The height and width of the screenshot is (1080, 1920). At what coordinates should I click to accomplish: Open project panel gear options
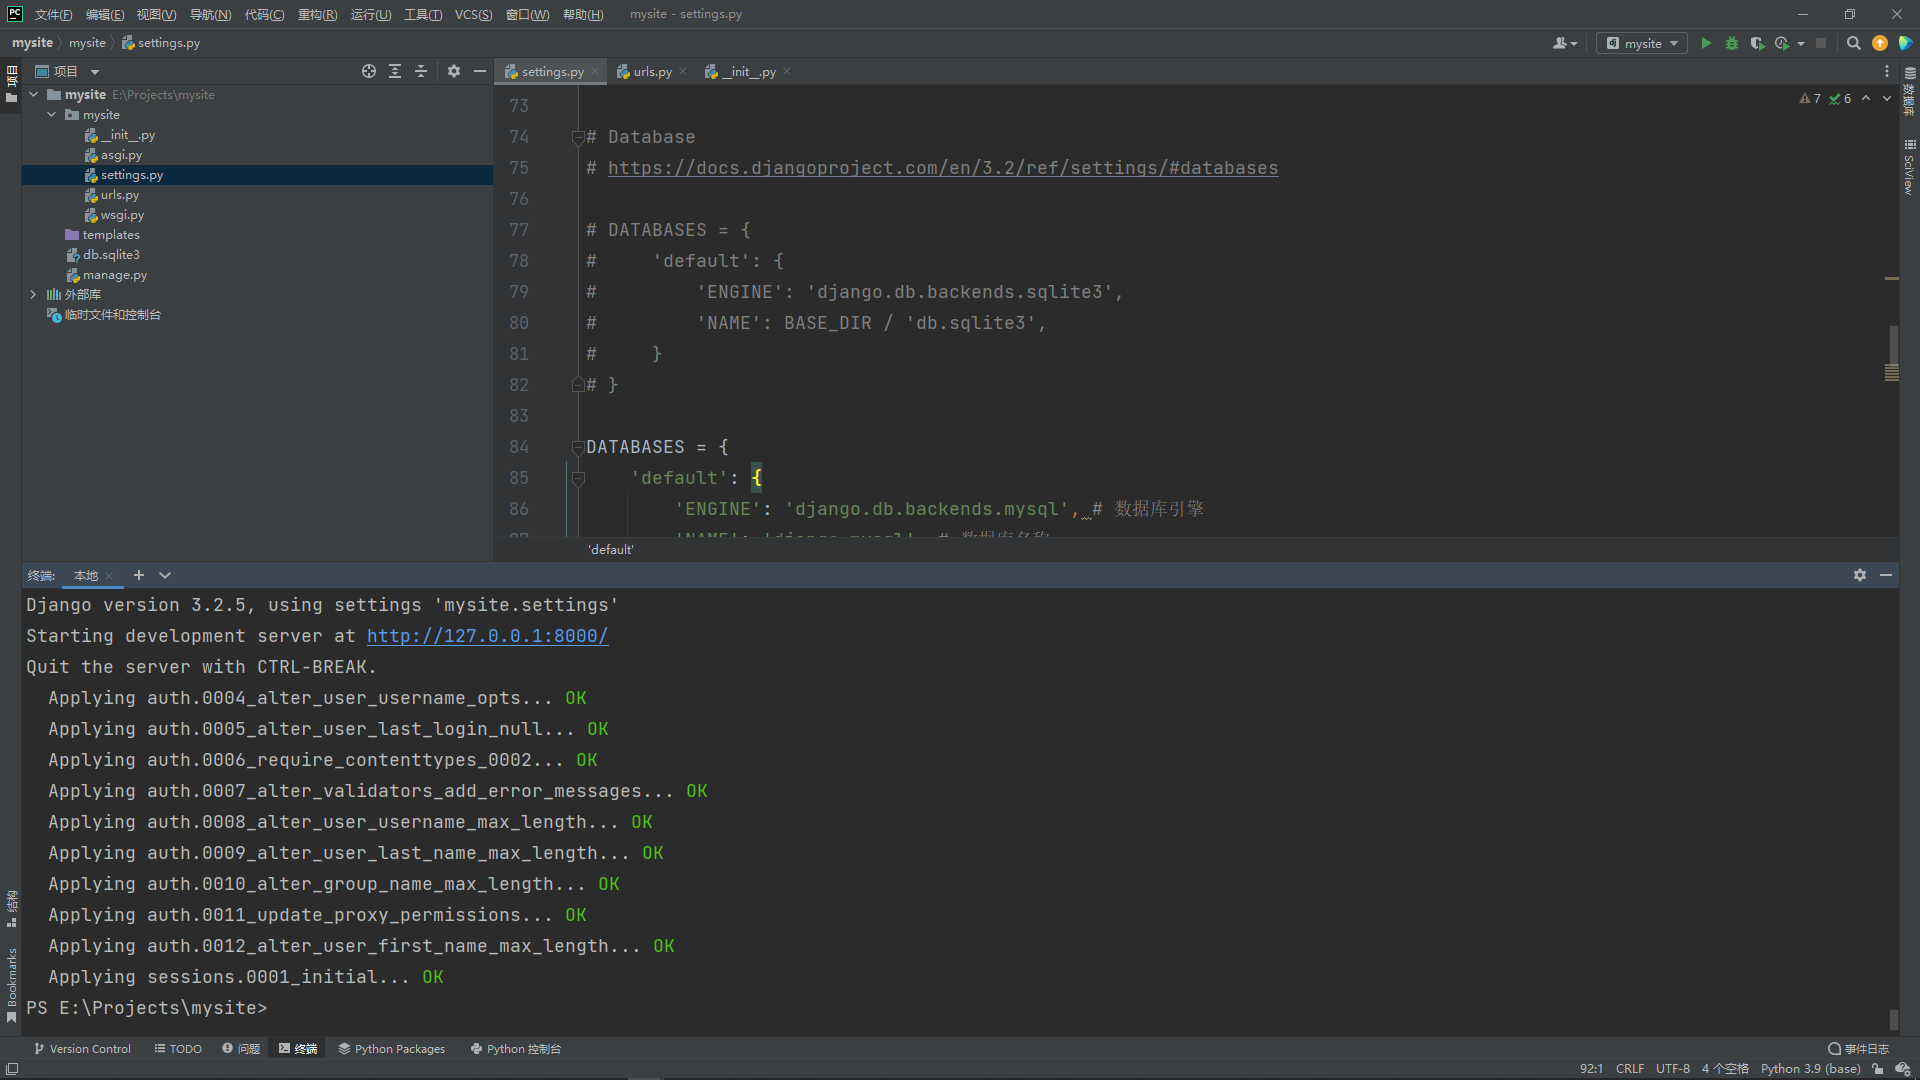[454, 71]
